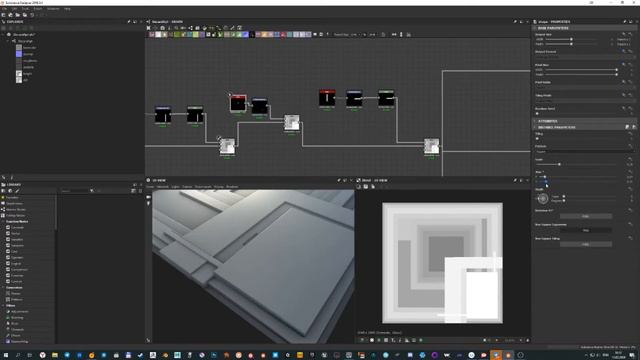The height and width of the screenshot is (360, 640).
Task: Open the Materials menu in 3D view
Action: (x=163, y=187)
